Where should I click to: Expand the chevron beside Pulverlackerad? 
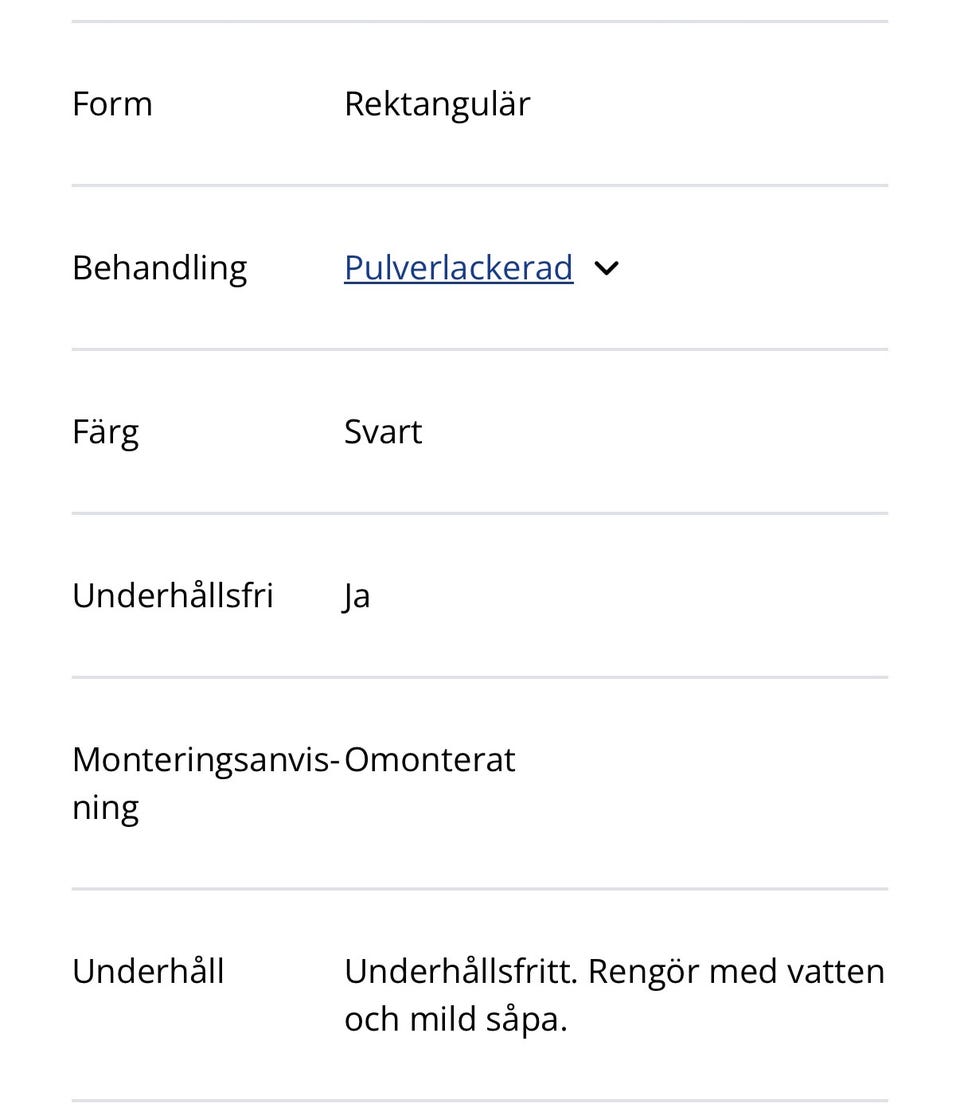pyautogui.click(x=606, y=268)
